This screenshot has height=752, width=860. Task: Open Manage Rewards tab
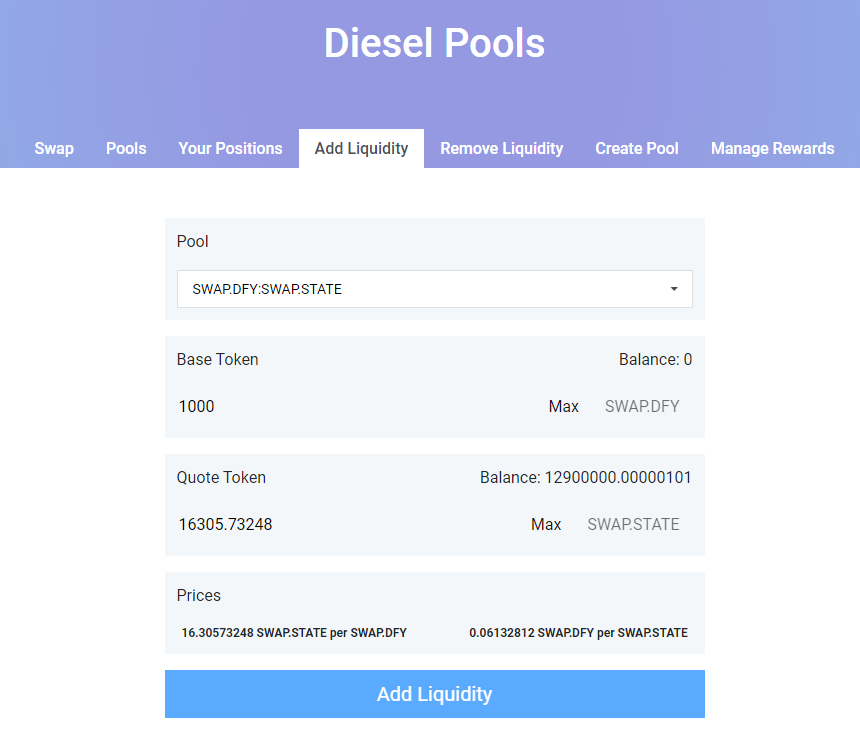(772, 148)
